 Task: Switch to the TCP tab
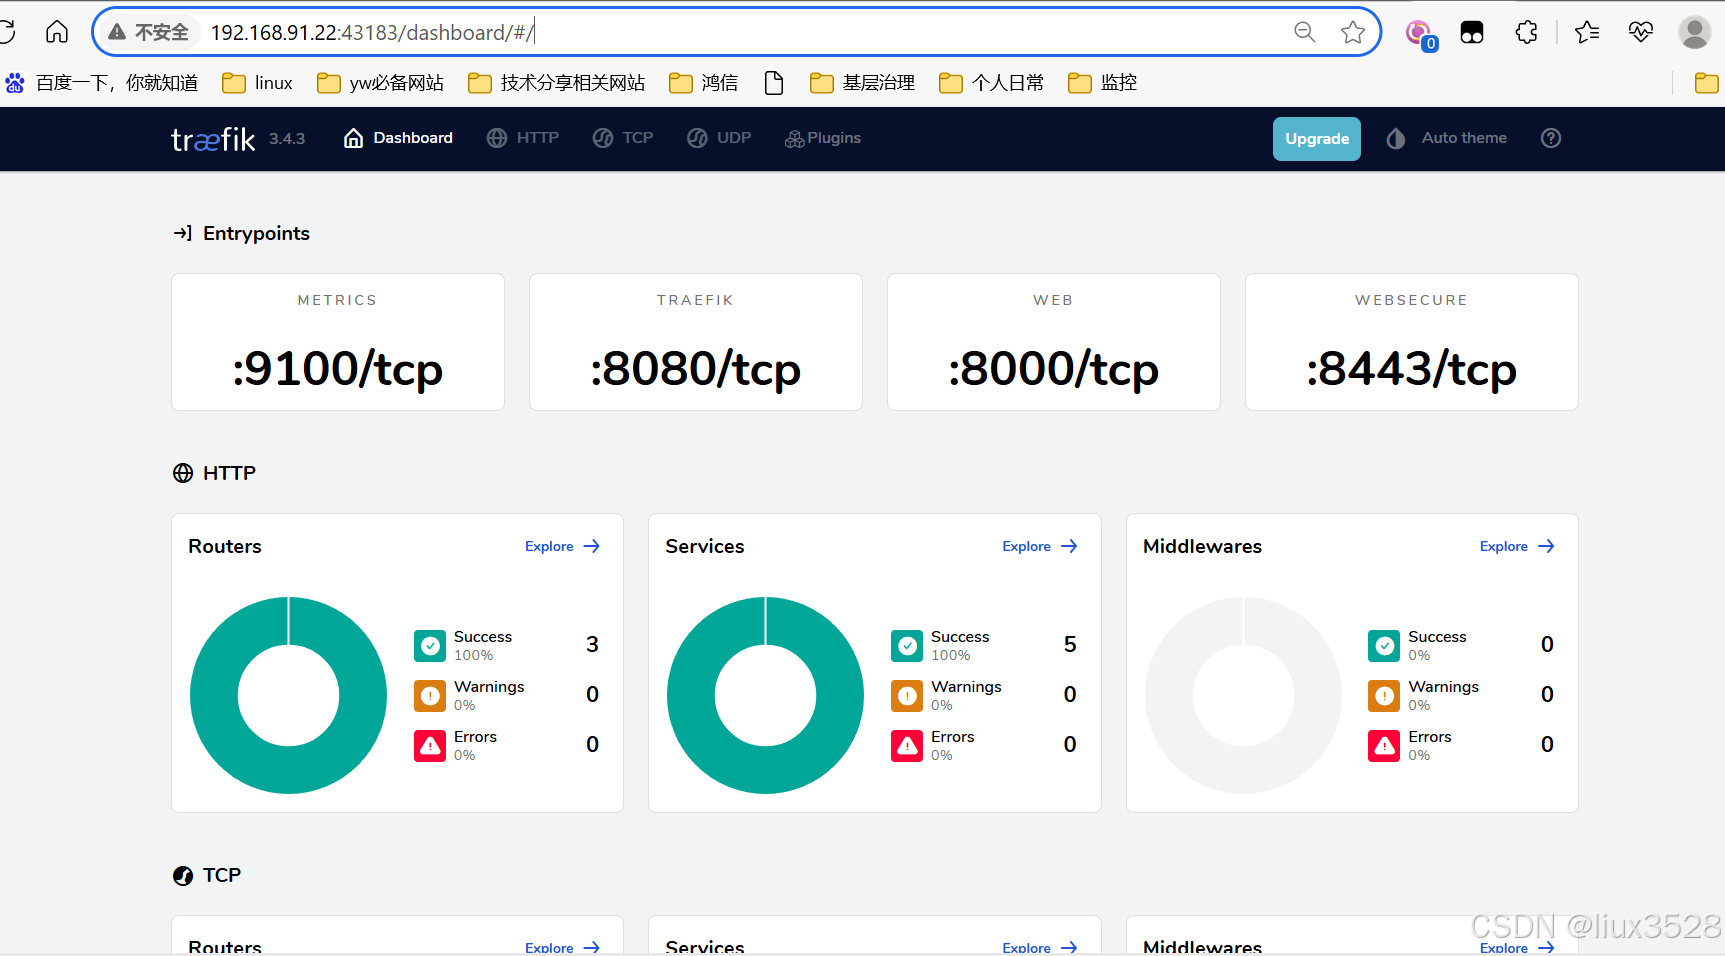pyautogui.click(x=623, y=138)
